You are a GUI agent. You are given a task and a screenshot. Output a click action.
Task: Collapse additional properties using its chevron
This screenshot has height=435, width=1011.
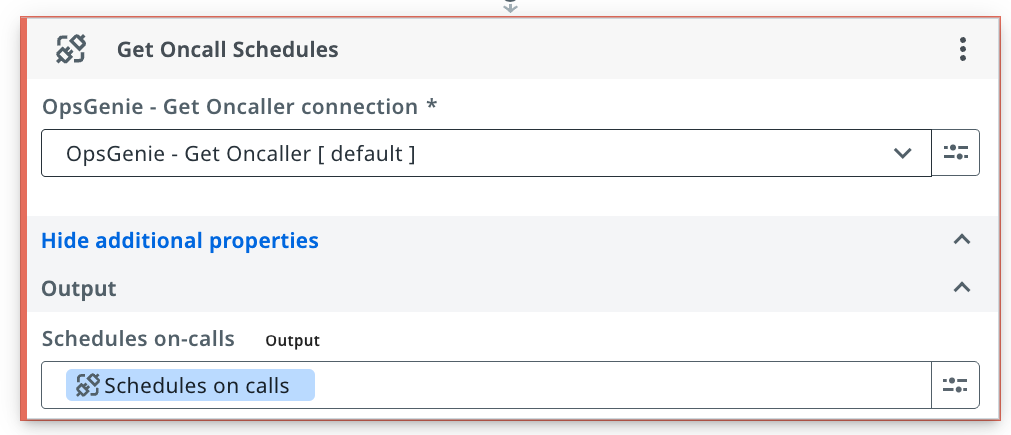click(x=961, y=240)
